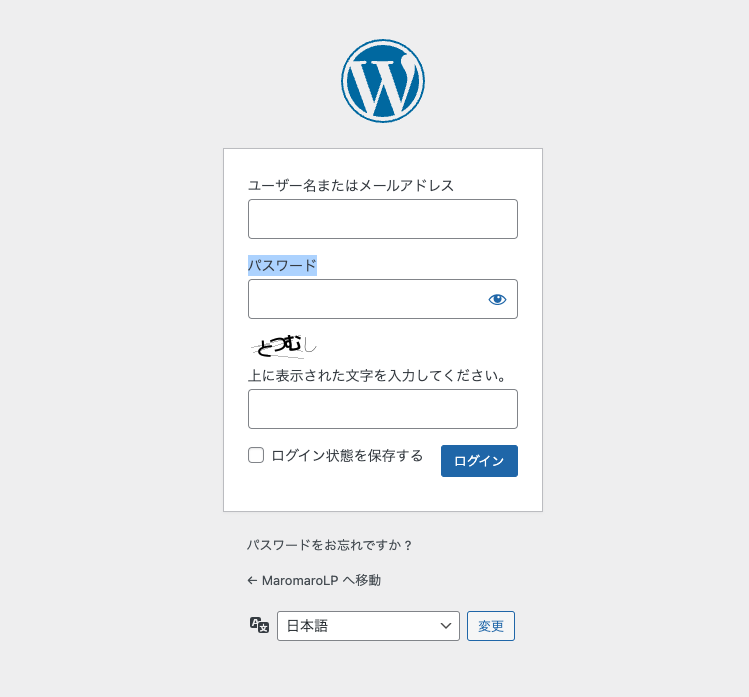The height and width of the screenshot is (697, 749).
Task: Follow the ← MaromaroLP へ移動 link
Action: [x=314, y=580]
